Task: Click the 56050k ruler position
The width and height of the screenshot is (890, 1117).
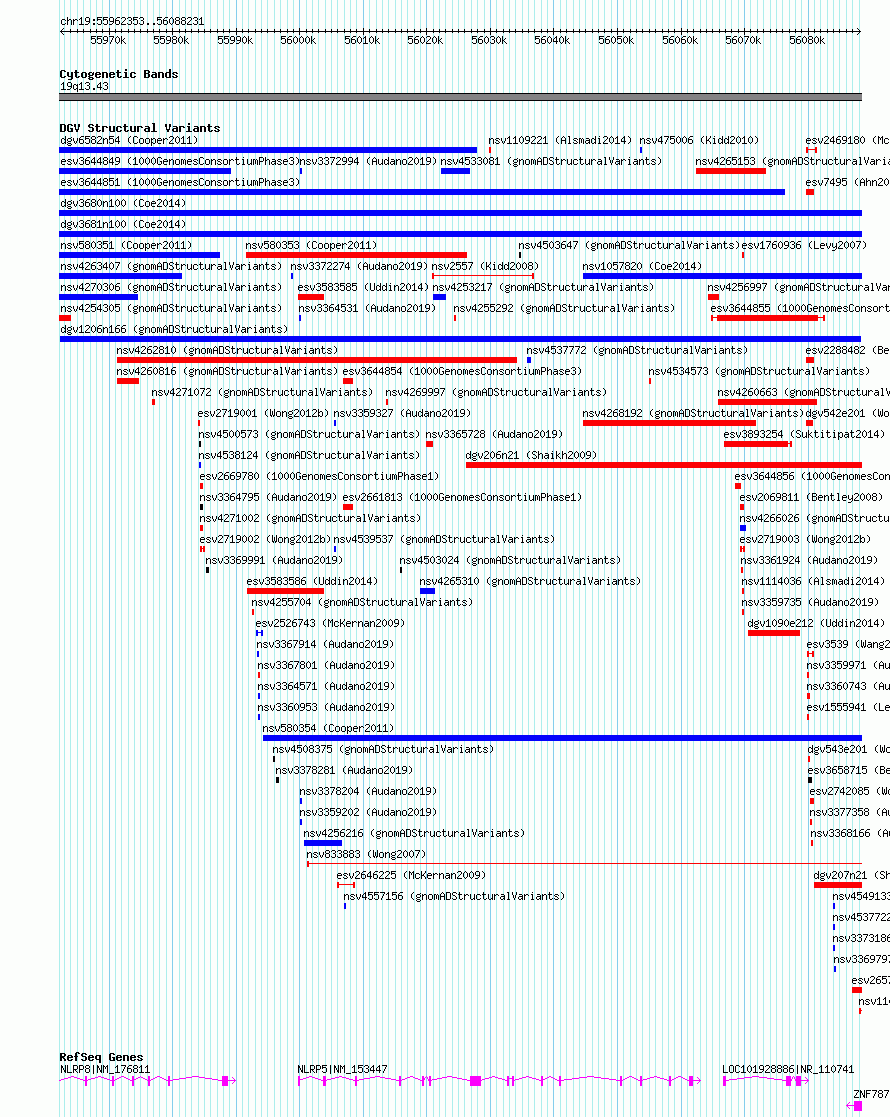Action: [x=616, y=41]
